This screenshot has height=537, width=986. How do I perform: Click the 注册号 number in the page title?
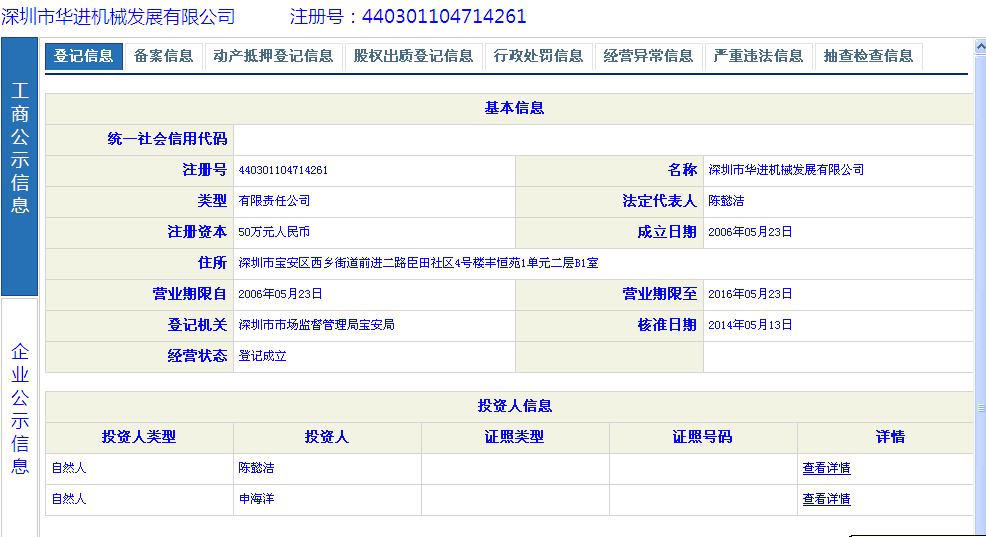[x=443, y=17]
